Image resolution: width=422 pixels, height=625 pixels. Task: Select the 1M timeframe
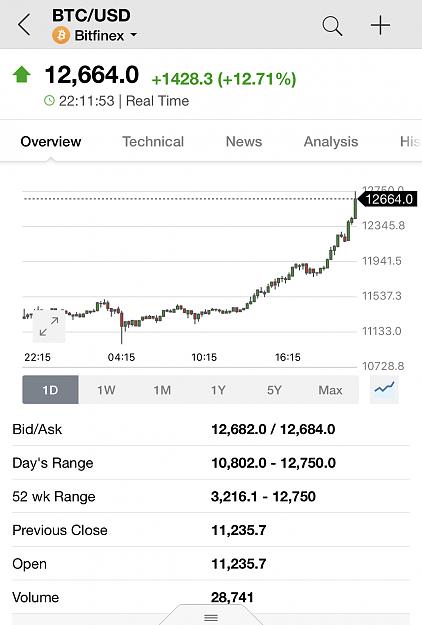point(162,389)
